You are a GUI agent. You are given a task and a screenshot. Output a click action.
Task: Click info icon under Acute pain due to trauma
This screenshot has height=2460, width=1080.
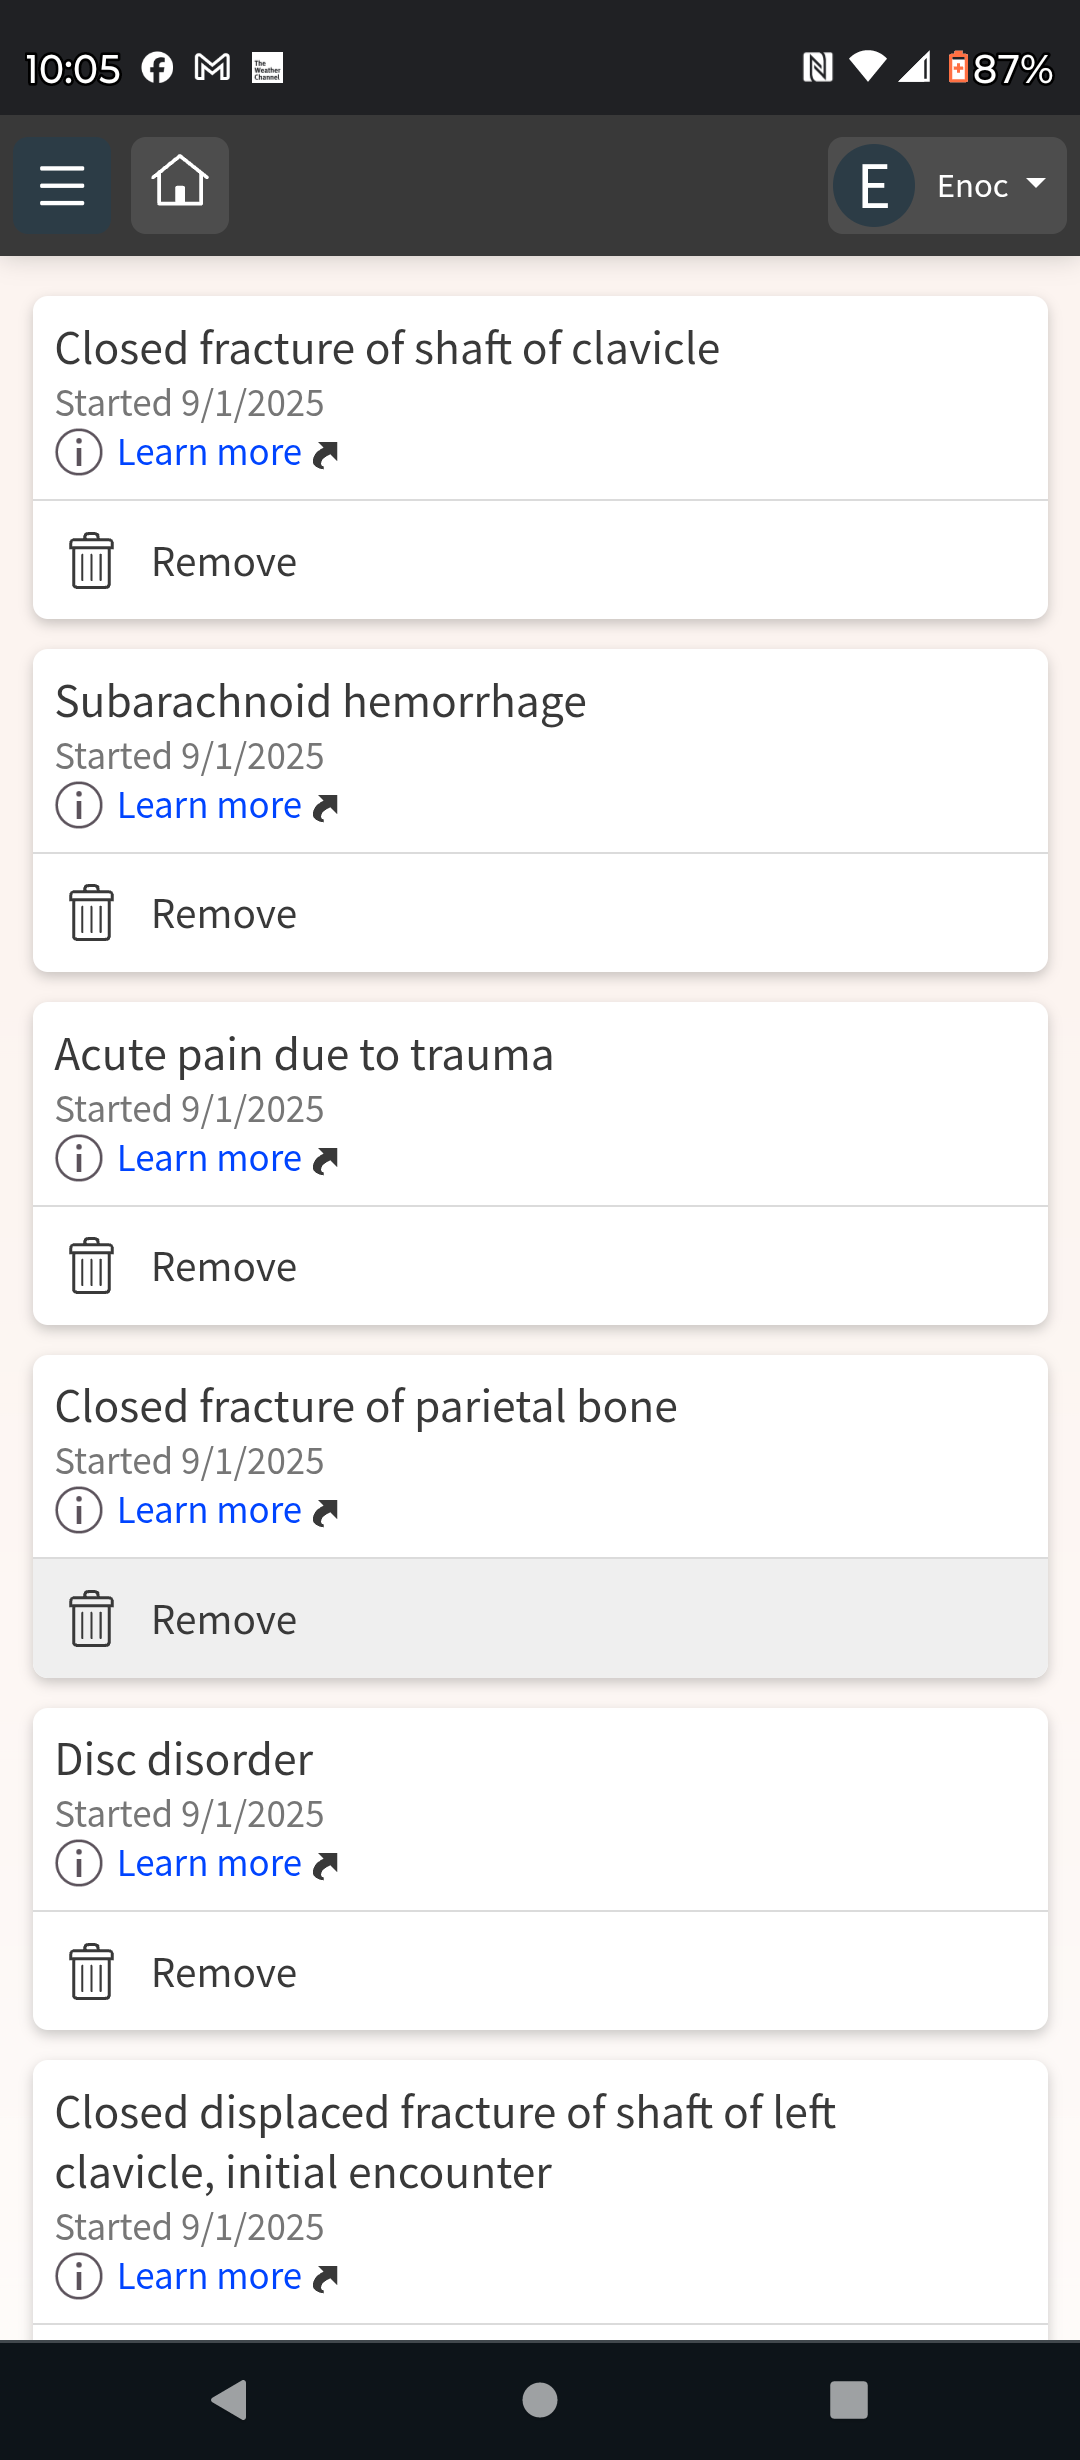79,1158
